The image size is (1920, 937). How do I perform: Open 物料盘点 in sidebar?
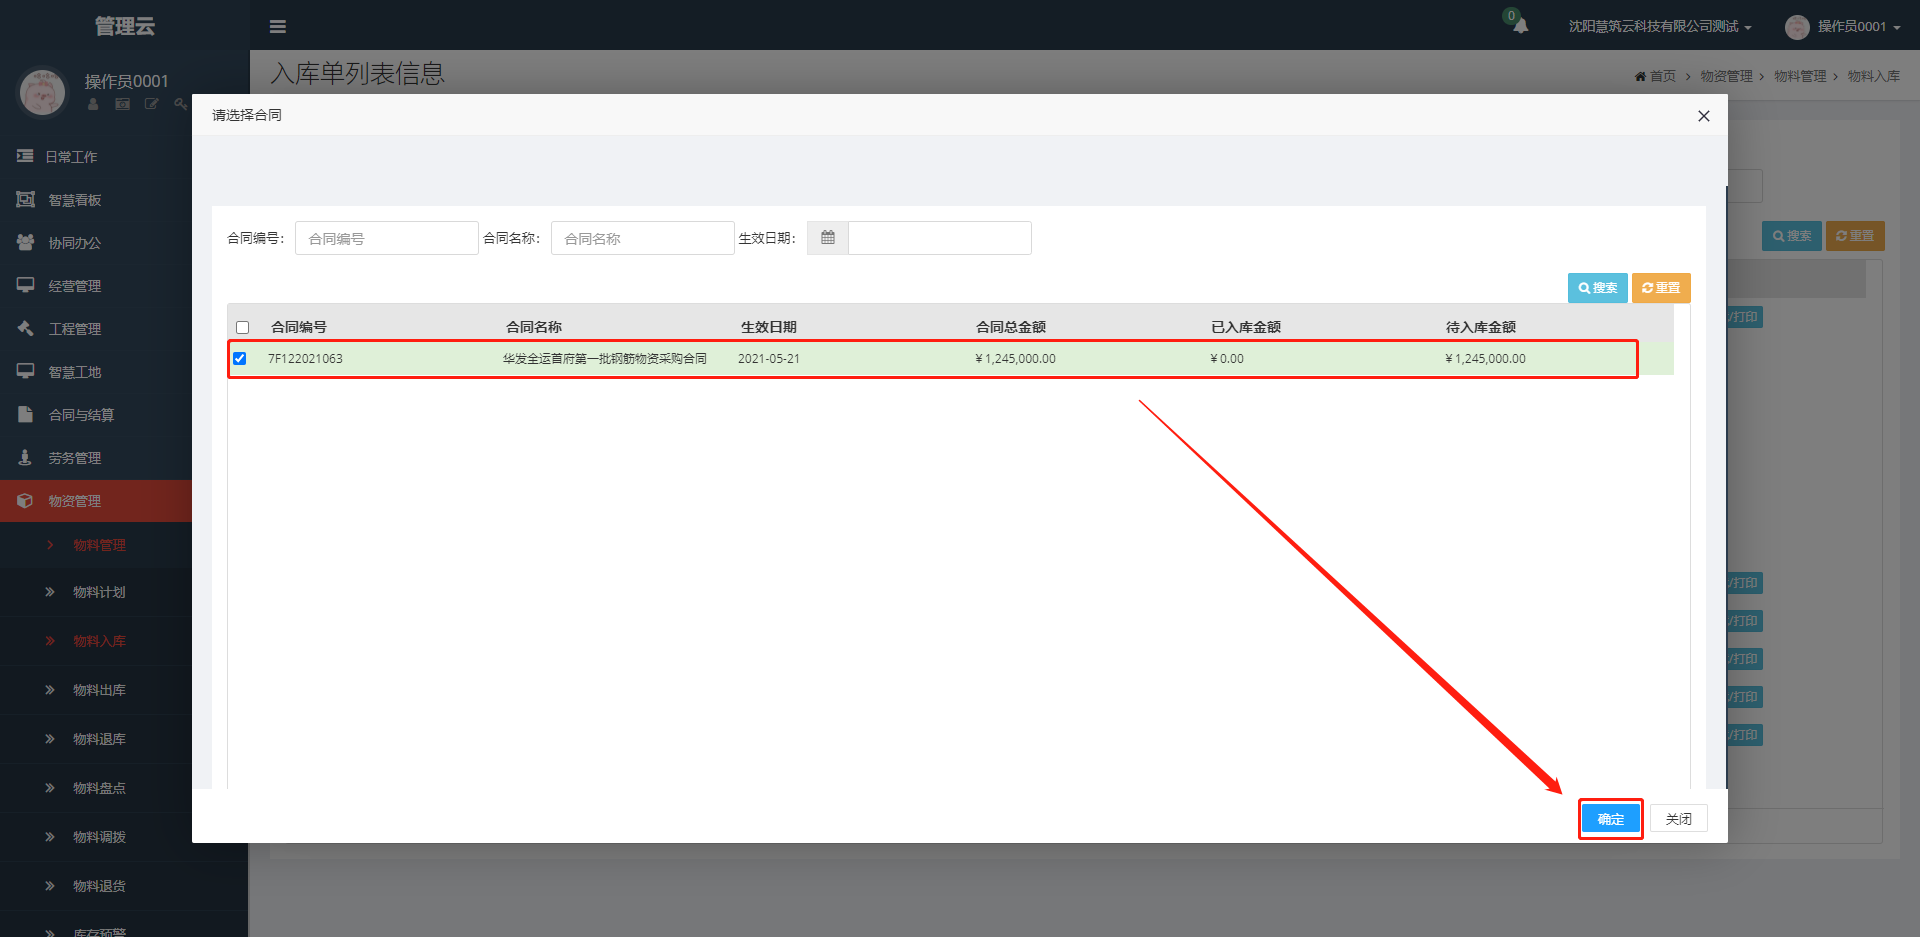pyautogui.click(x=99, y=788)
